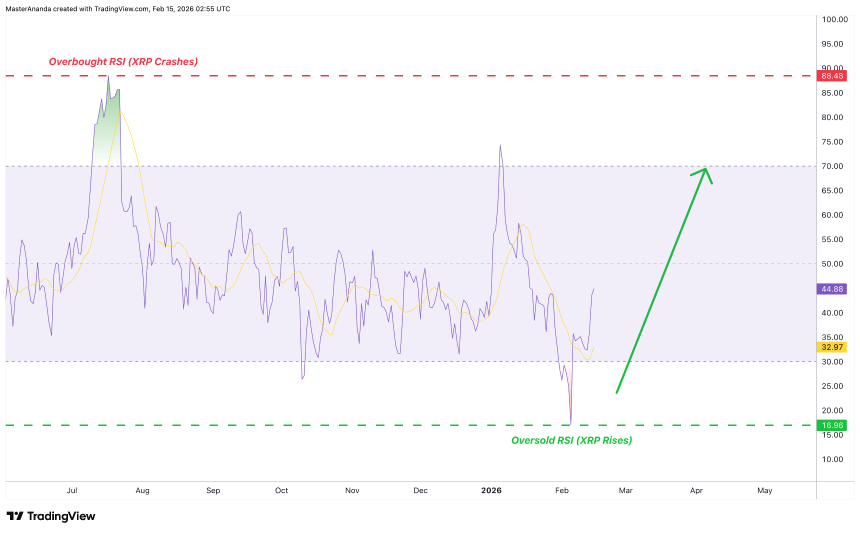Click the 70.00 level on price scale
The height and width of the screenshot is (533, 860).
(832, 166)
